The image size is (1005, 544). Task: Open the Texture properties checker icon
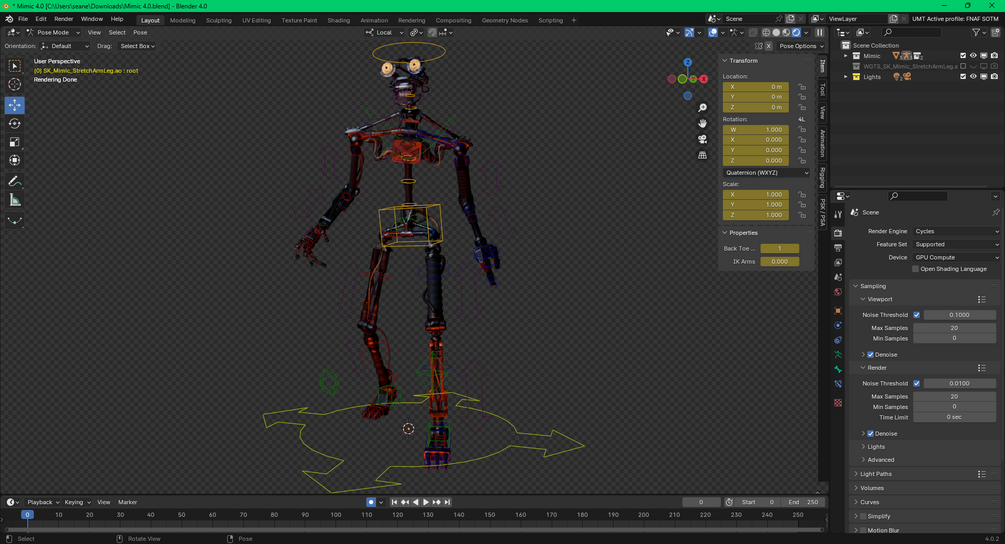pos(838,402)
